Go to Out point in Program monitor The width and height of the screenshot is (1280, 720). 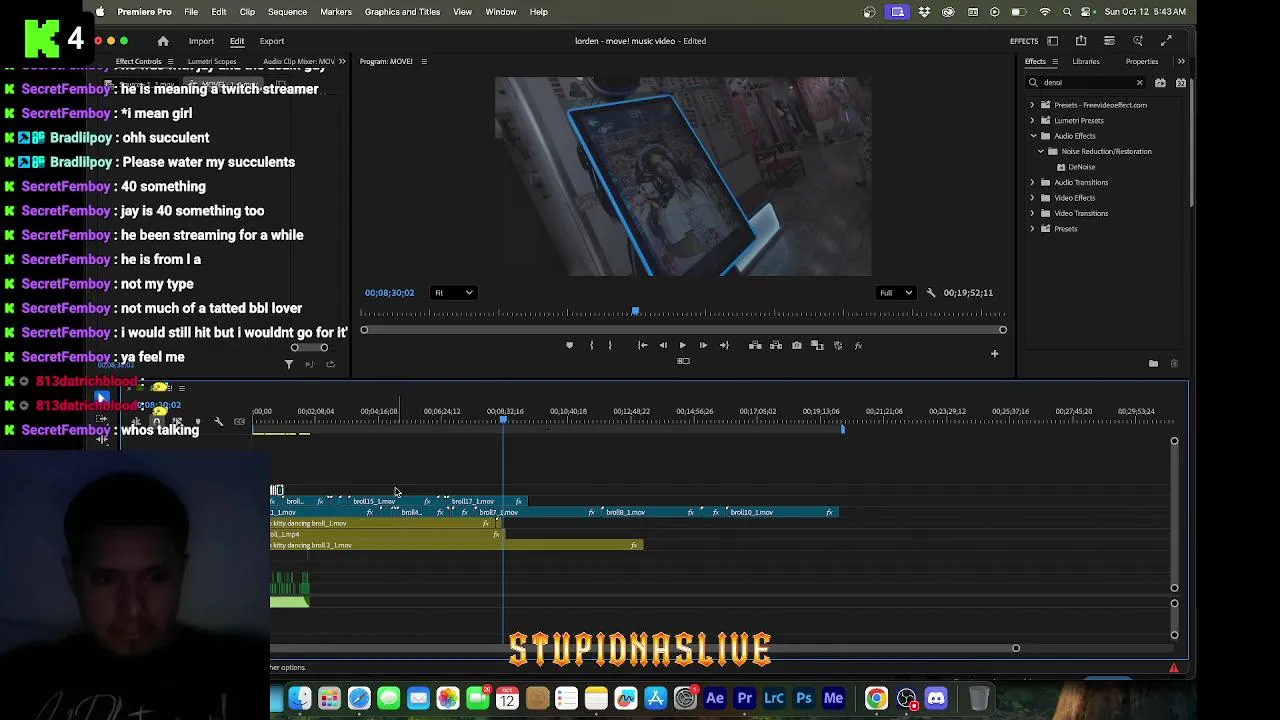[724, 345]
